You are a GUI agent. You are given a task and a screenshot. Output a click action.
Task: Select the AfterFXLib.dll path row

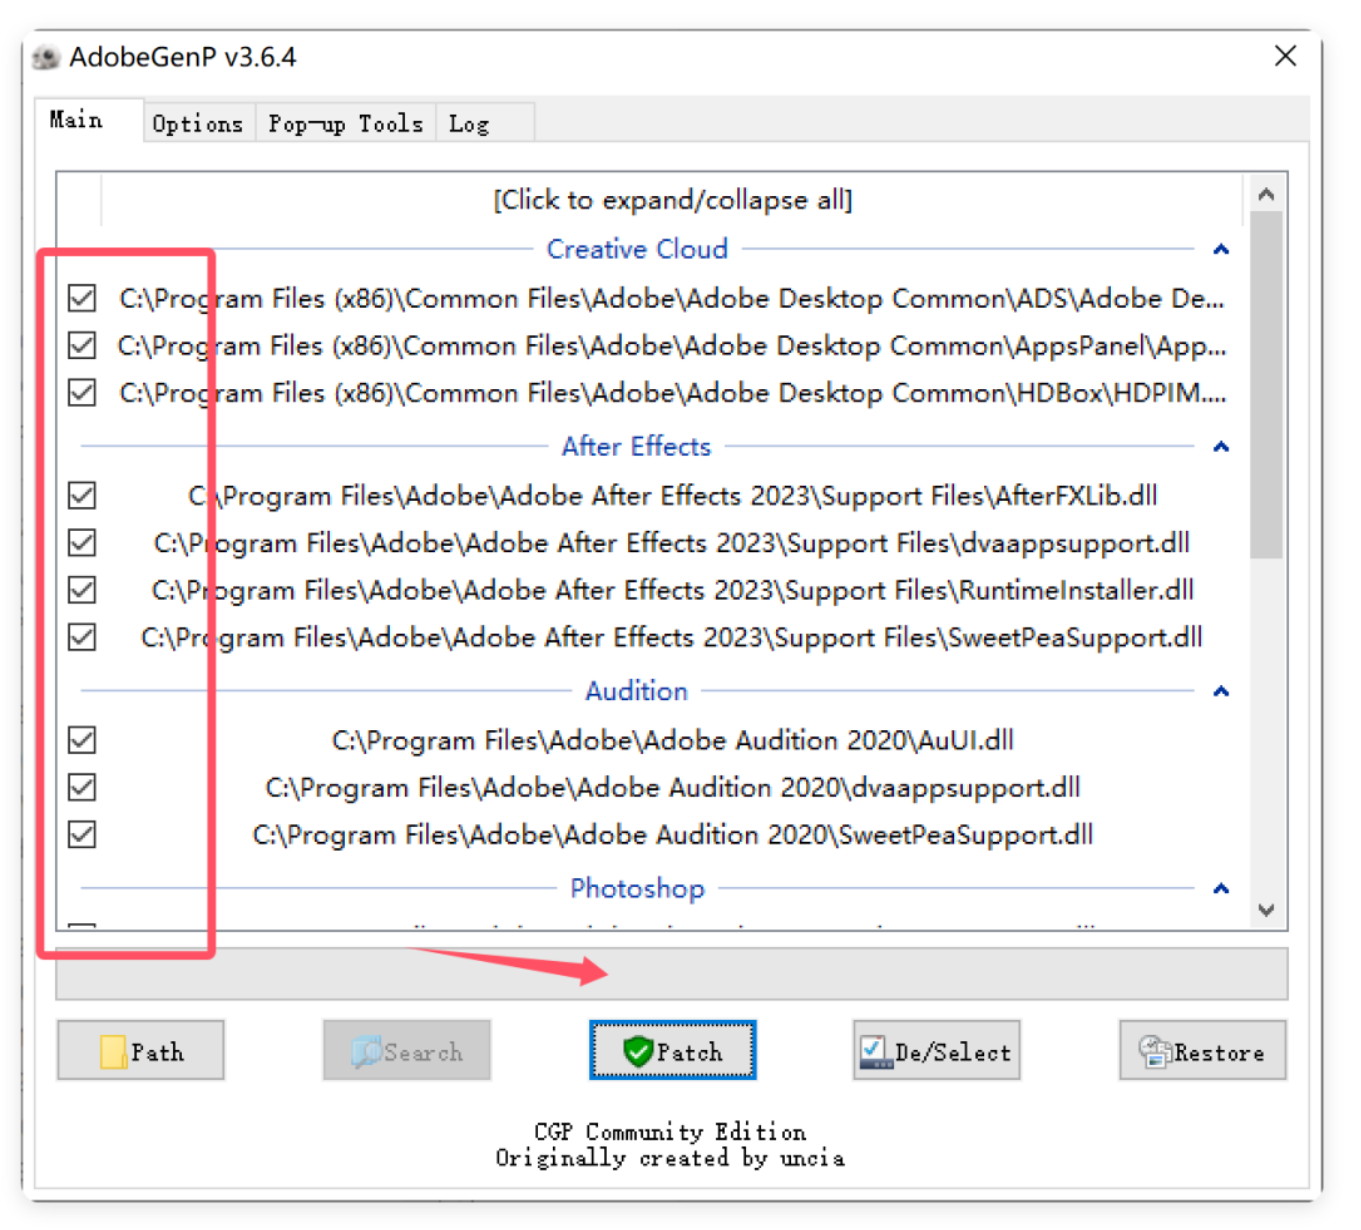(672, 495)
